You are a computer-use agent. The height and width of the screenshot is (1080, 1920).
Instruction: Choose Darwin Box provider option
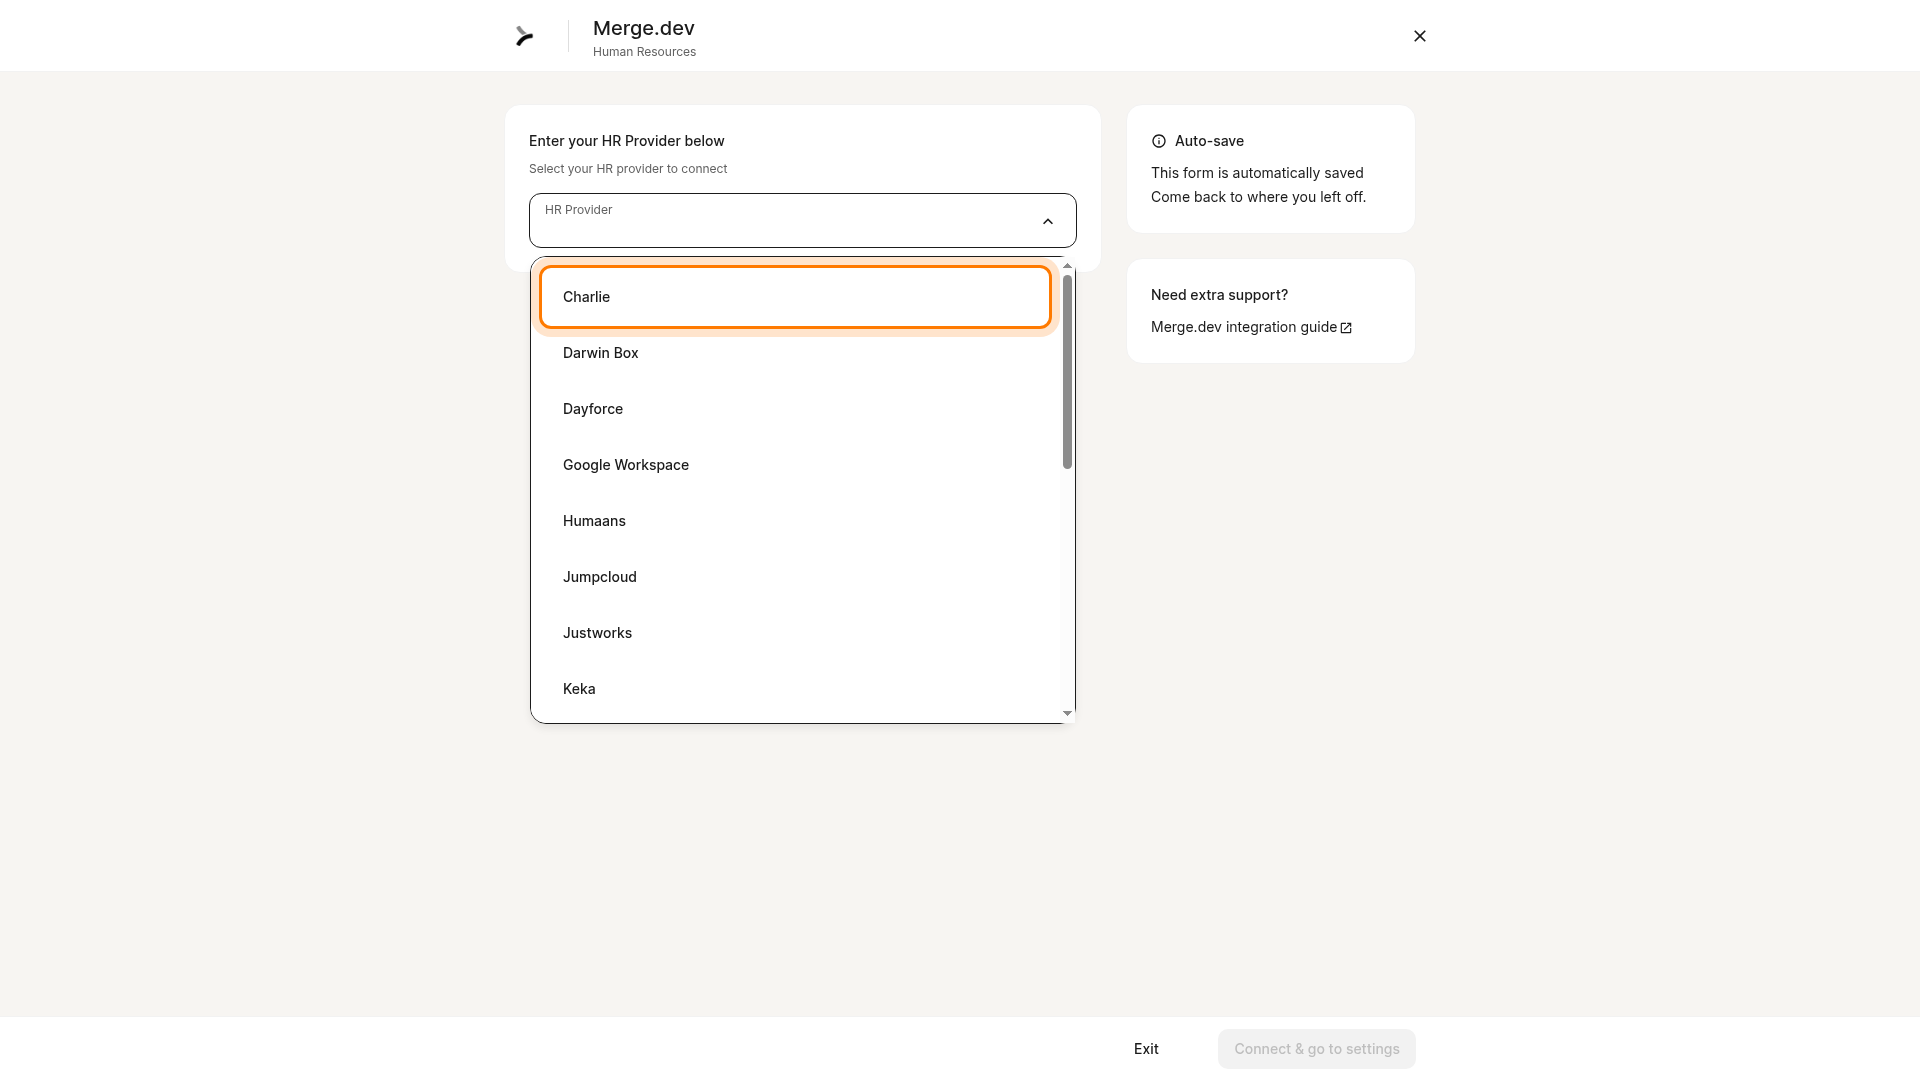tap(795, 353)
